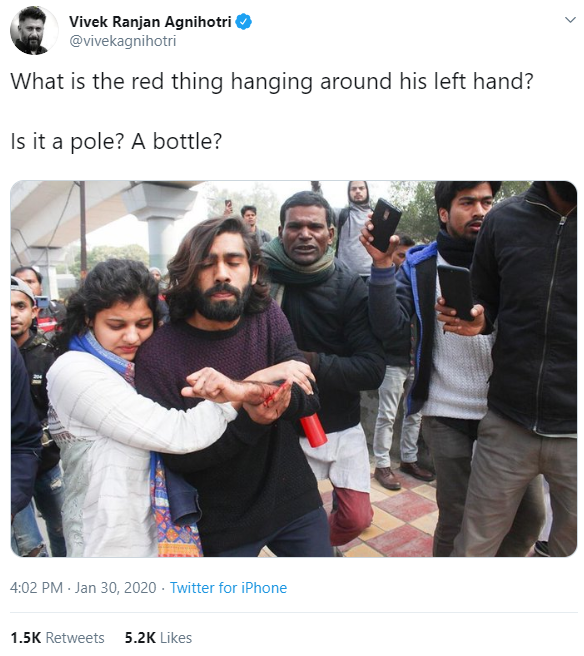
Task: View the 5.2K Likes list
Action: click(x=158, y=638)
